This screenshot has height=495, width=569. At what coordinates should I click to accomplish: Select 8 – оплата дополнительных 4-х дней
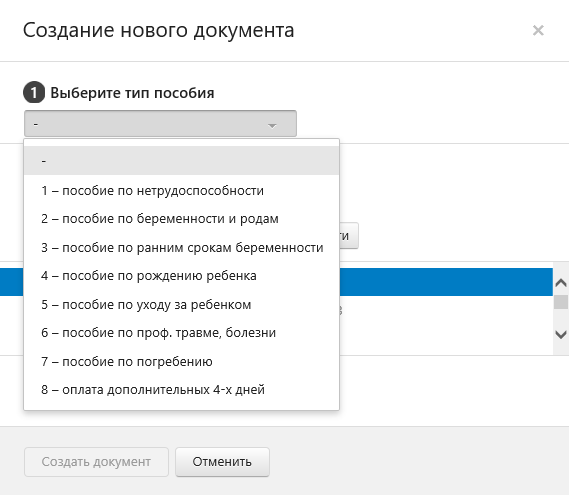click(181, 390)
